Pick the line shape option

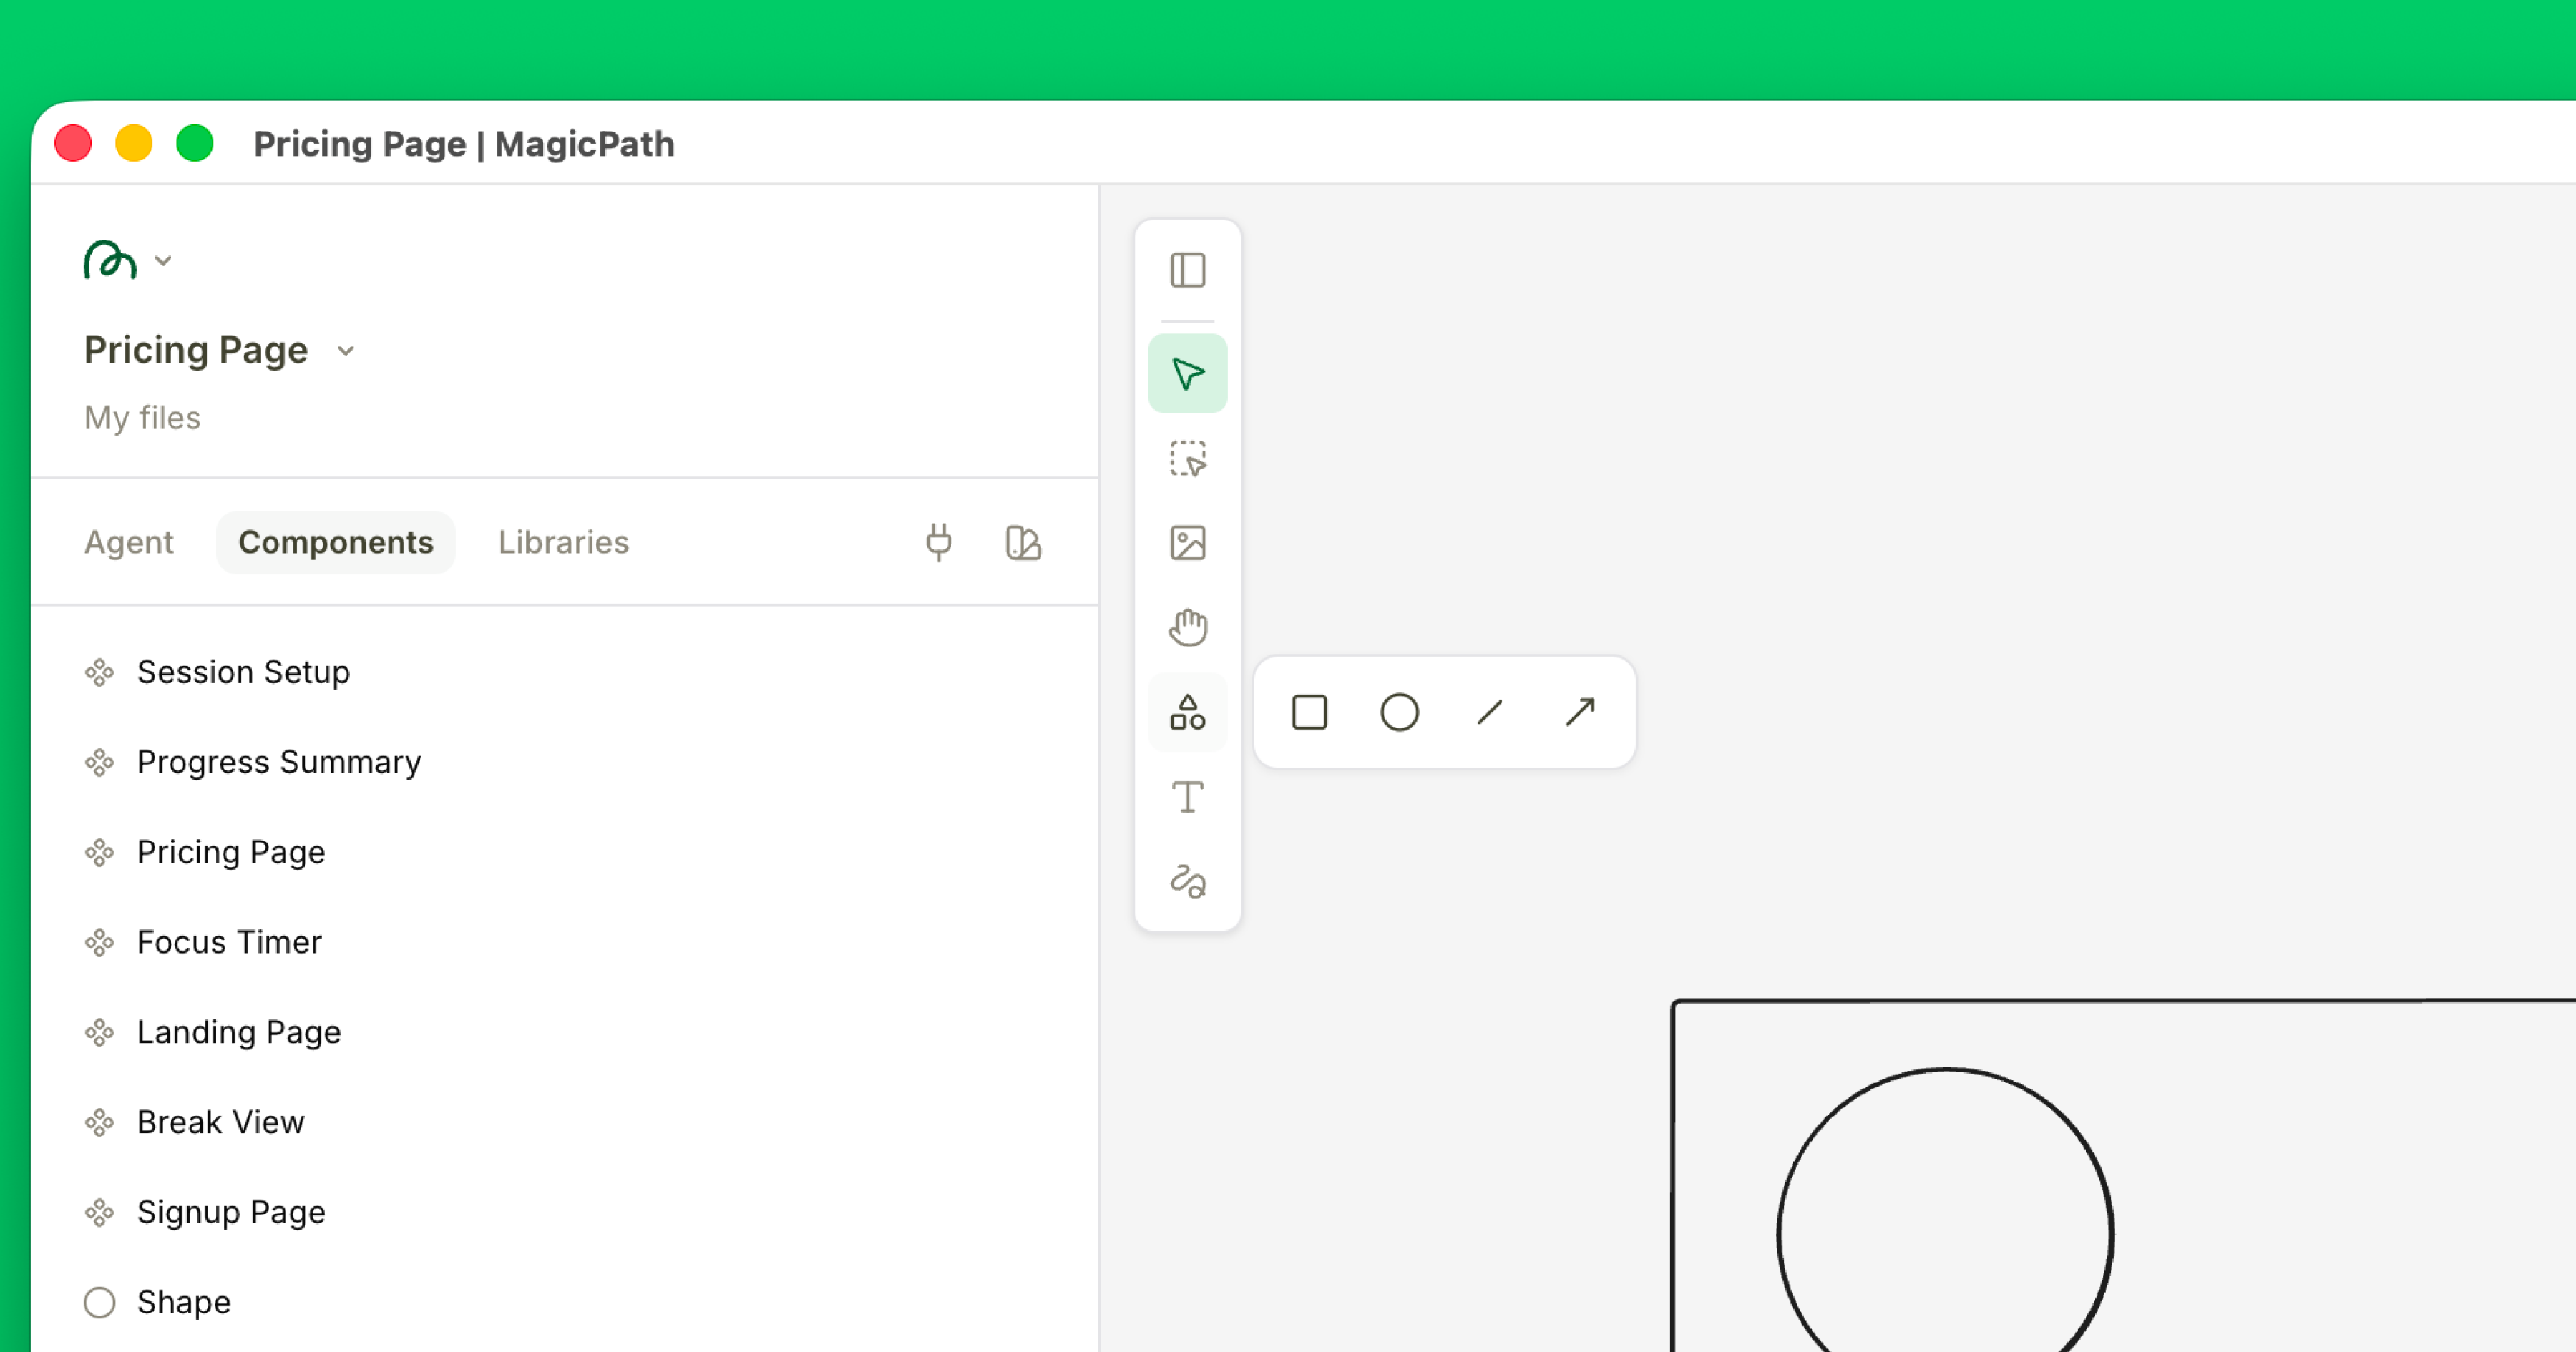(1489, 713)
